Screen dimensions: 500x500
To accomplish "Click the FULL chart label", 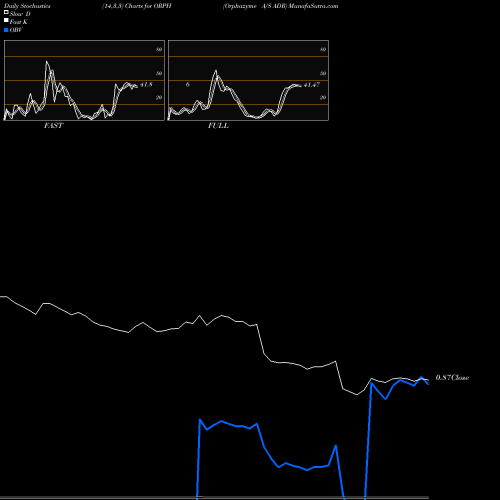I will 218,126.
